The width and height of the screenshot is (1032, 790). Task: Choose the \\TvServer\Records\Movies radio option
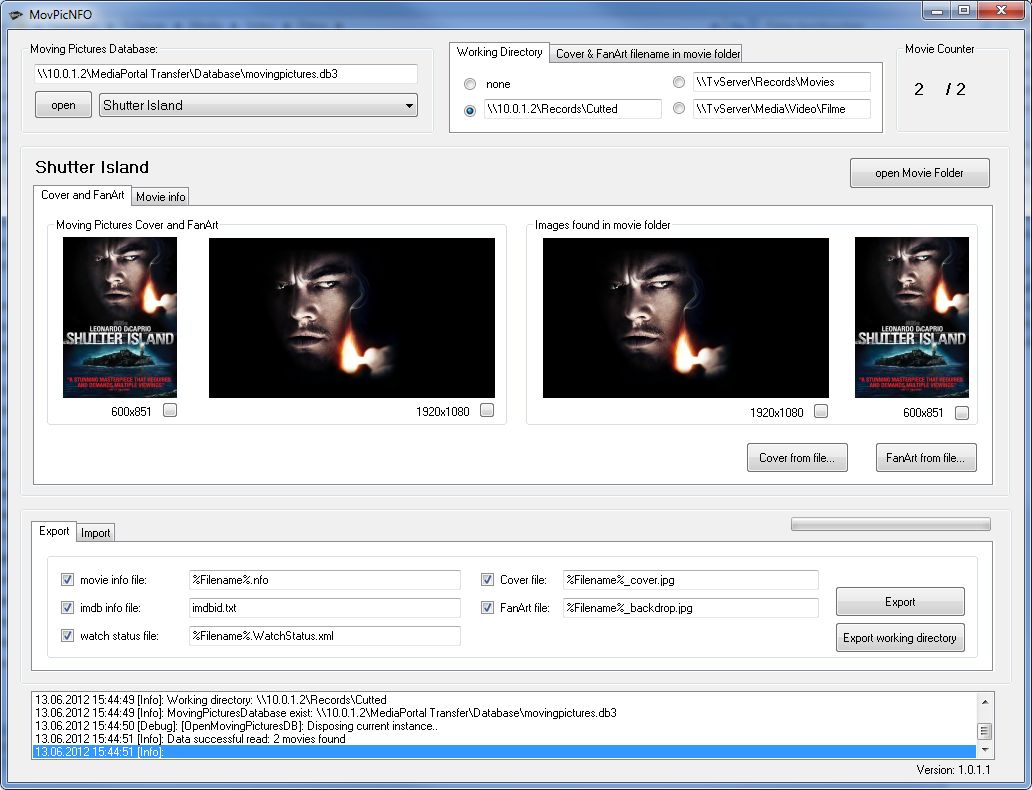coord(679,82)
